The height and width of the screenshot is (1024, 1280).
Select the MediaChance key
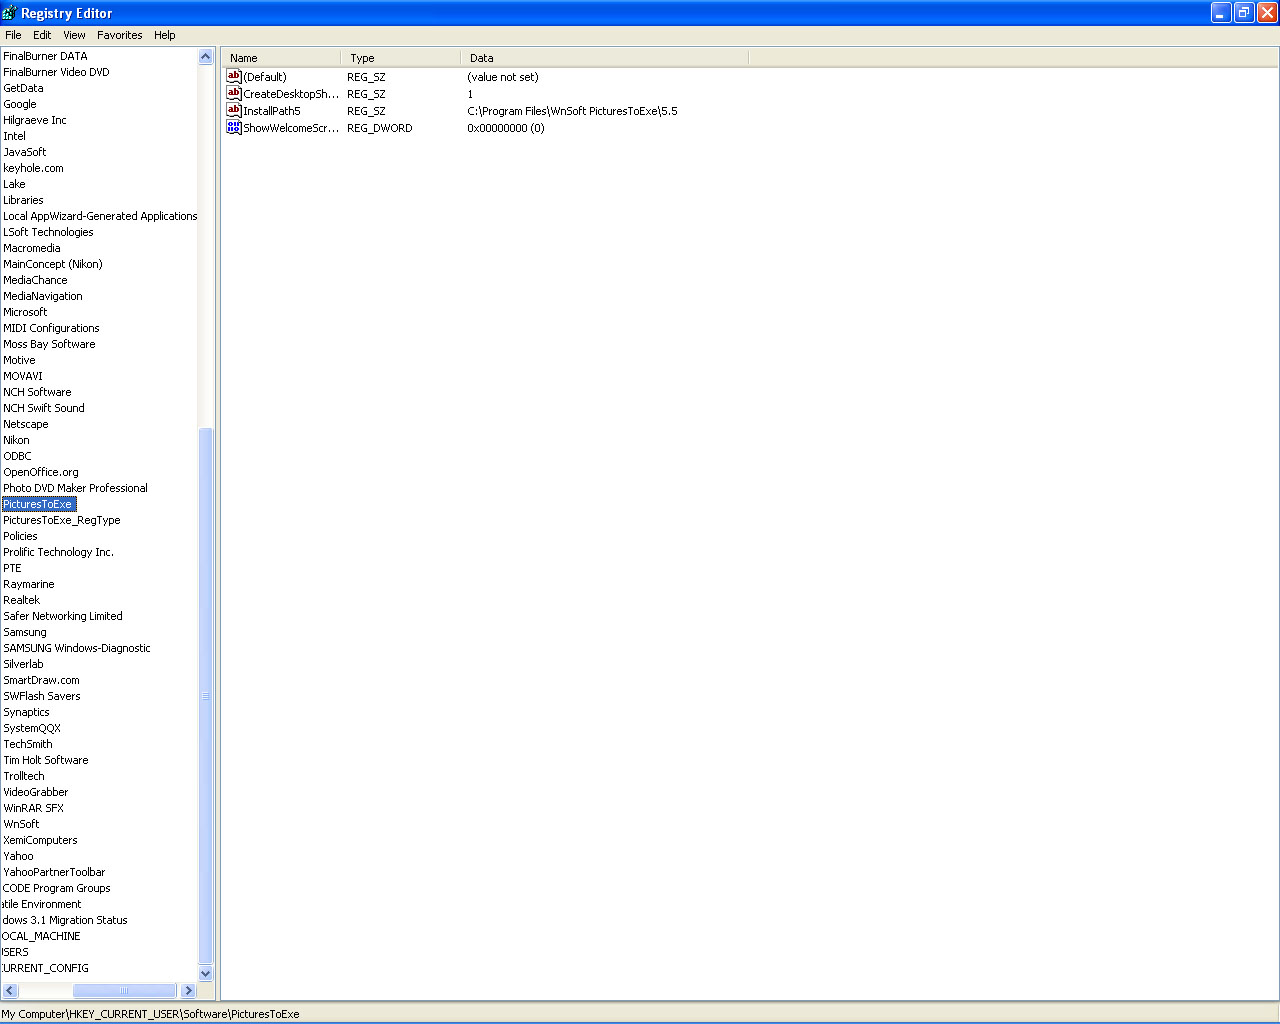click(x=35, y=280)
